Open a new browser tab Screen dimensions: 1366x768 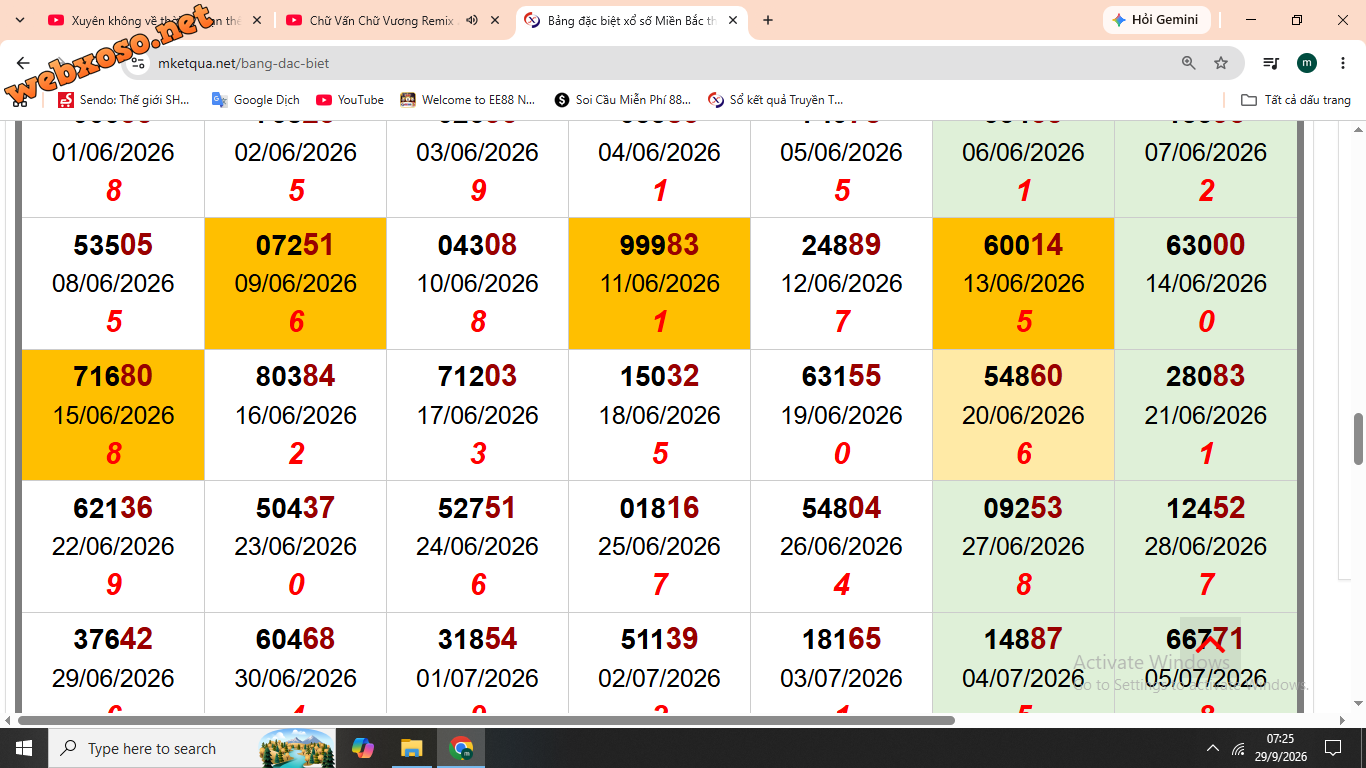(x=768, y=20)
